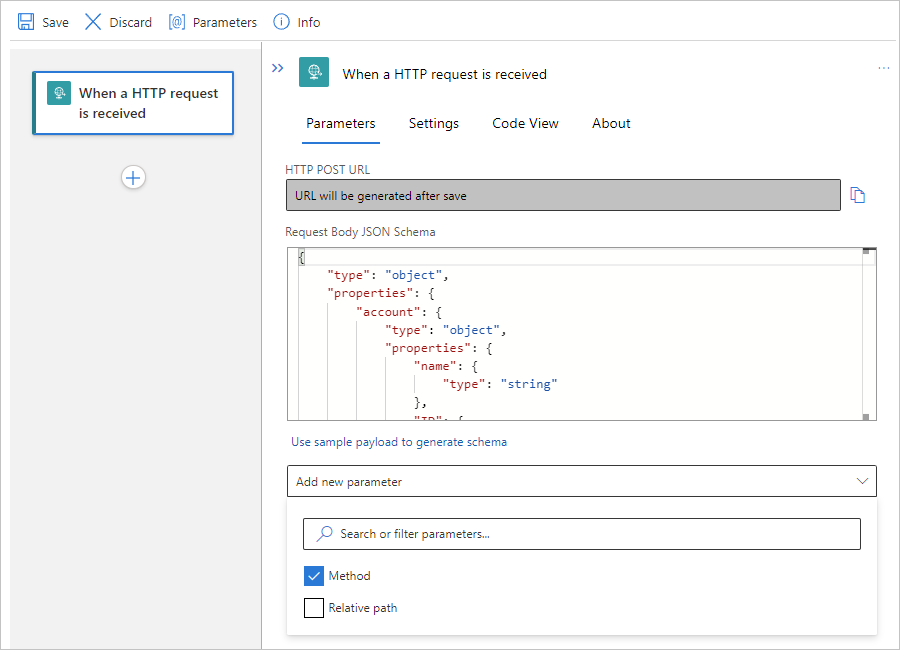Switch to the Settings tab
This screenshot has height=650, width=900.
point(434,123)
